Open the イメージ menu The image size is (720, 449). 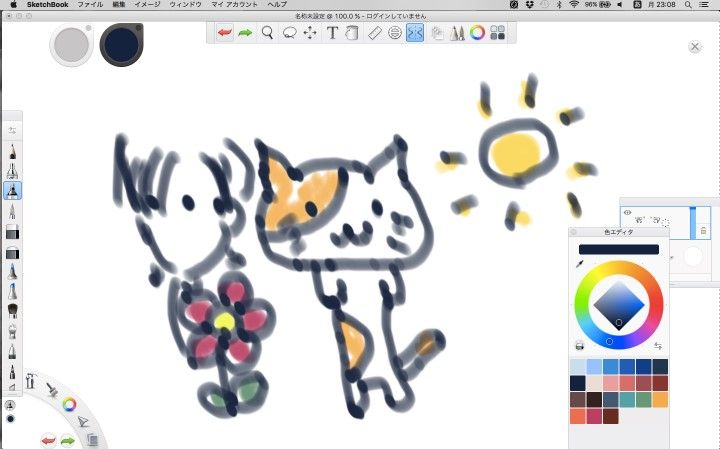point(147,5)
